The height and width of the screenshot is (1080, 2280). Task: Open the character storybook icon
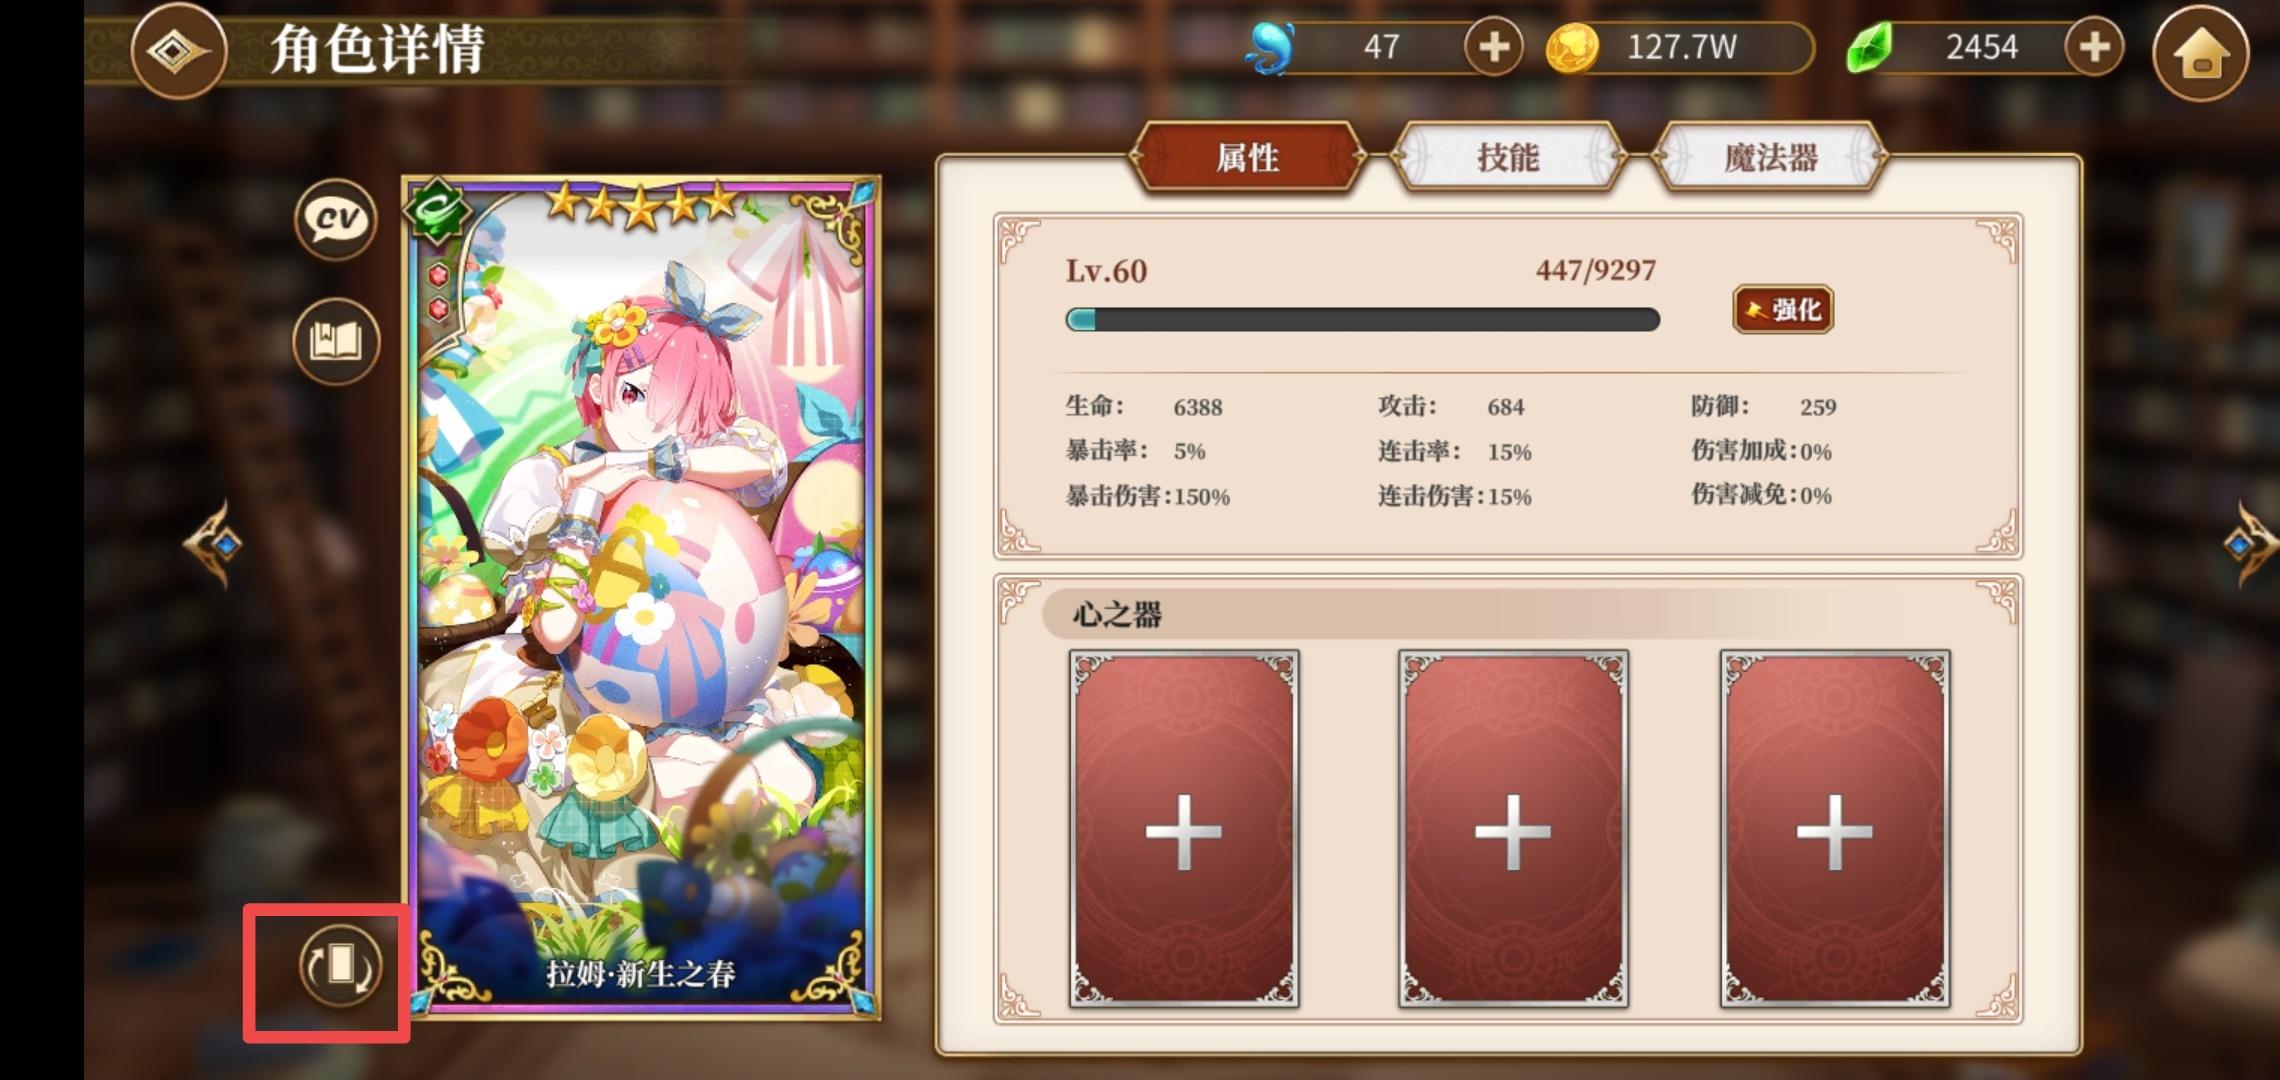[336, 341]
